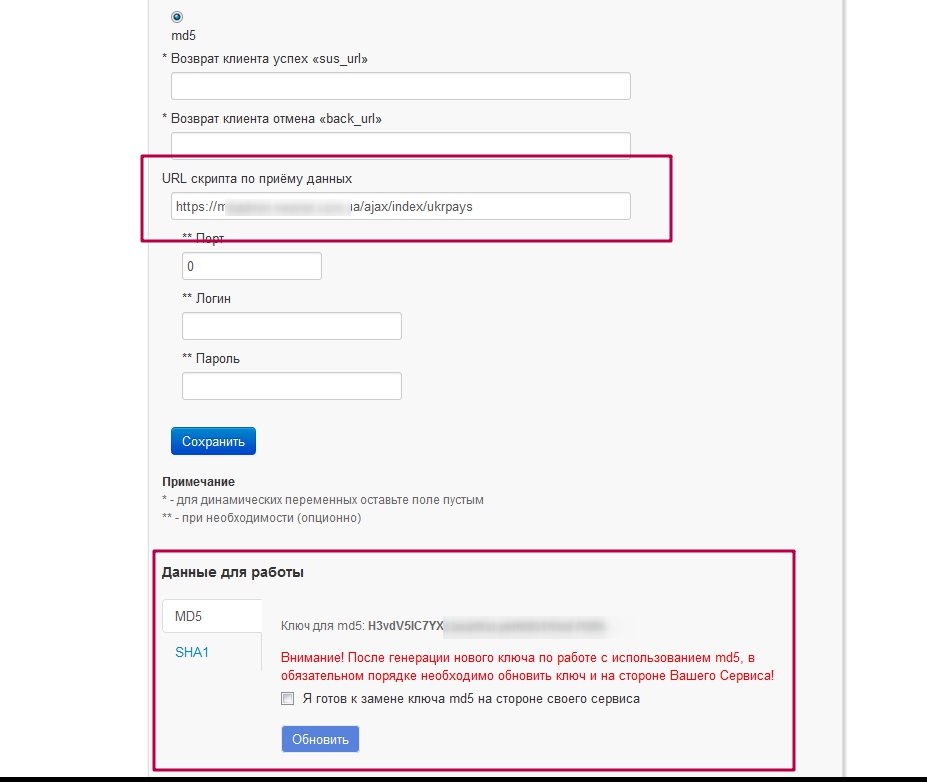The height and width of the screenshot is (782, 927).
Task: Switch to the MD5 tab
Action: (x=190, y=616)
